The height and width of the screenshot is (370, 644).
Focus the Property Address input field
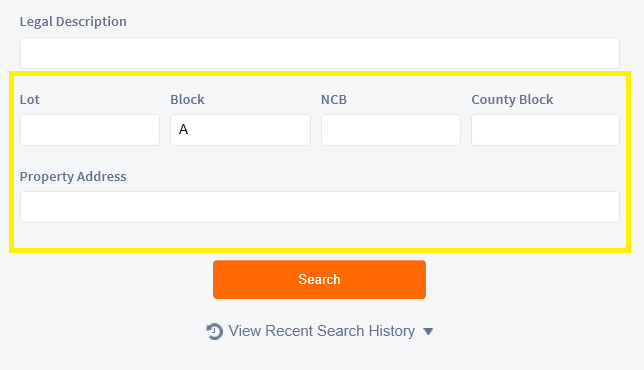pos(320,207)
